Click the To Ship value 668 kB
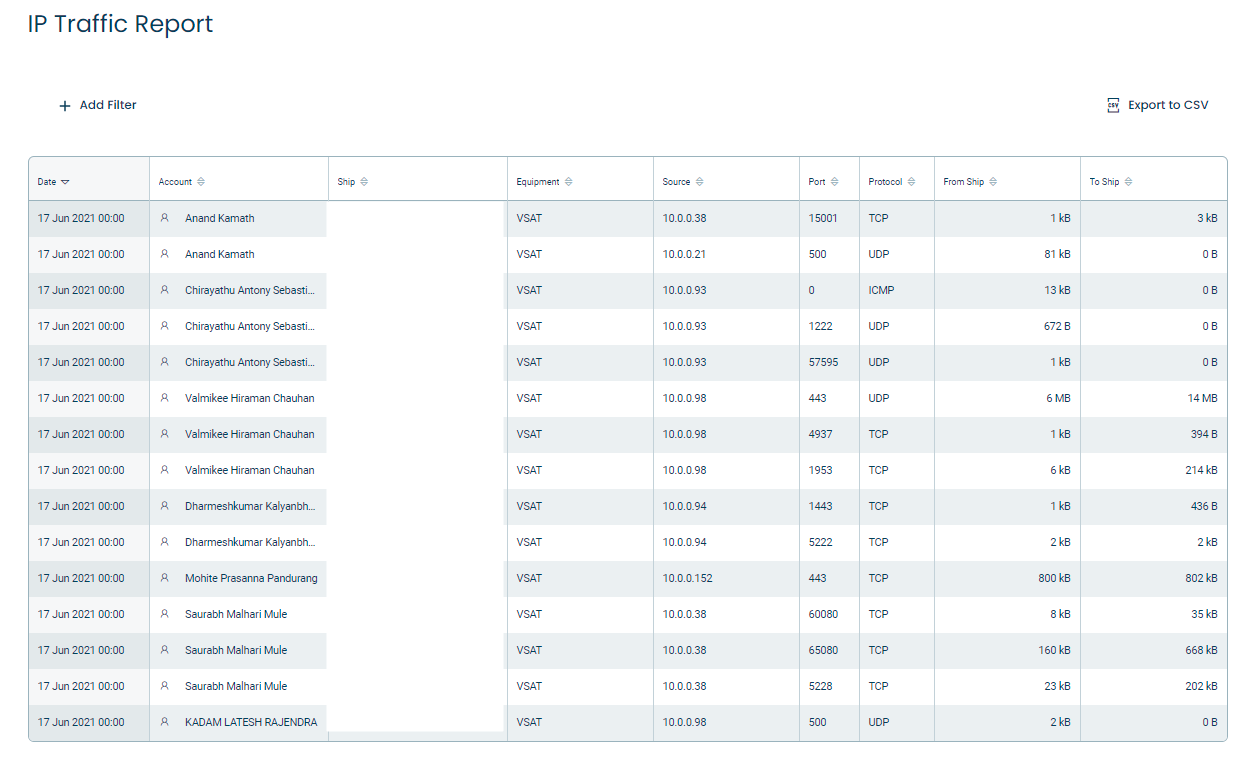1249x758 pixels. click(x=1201, y=650)
